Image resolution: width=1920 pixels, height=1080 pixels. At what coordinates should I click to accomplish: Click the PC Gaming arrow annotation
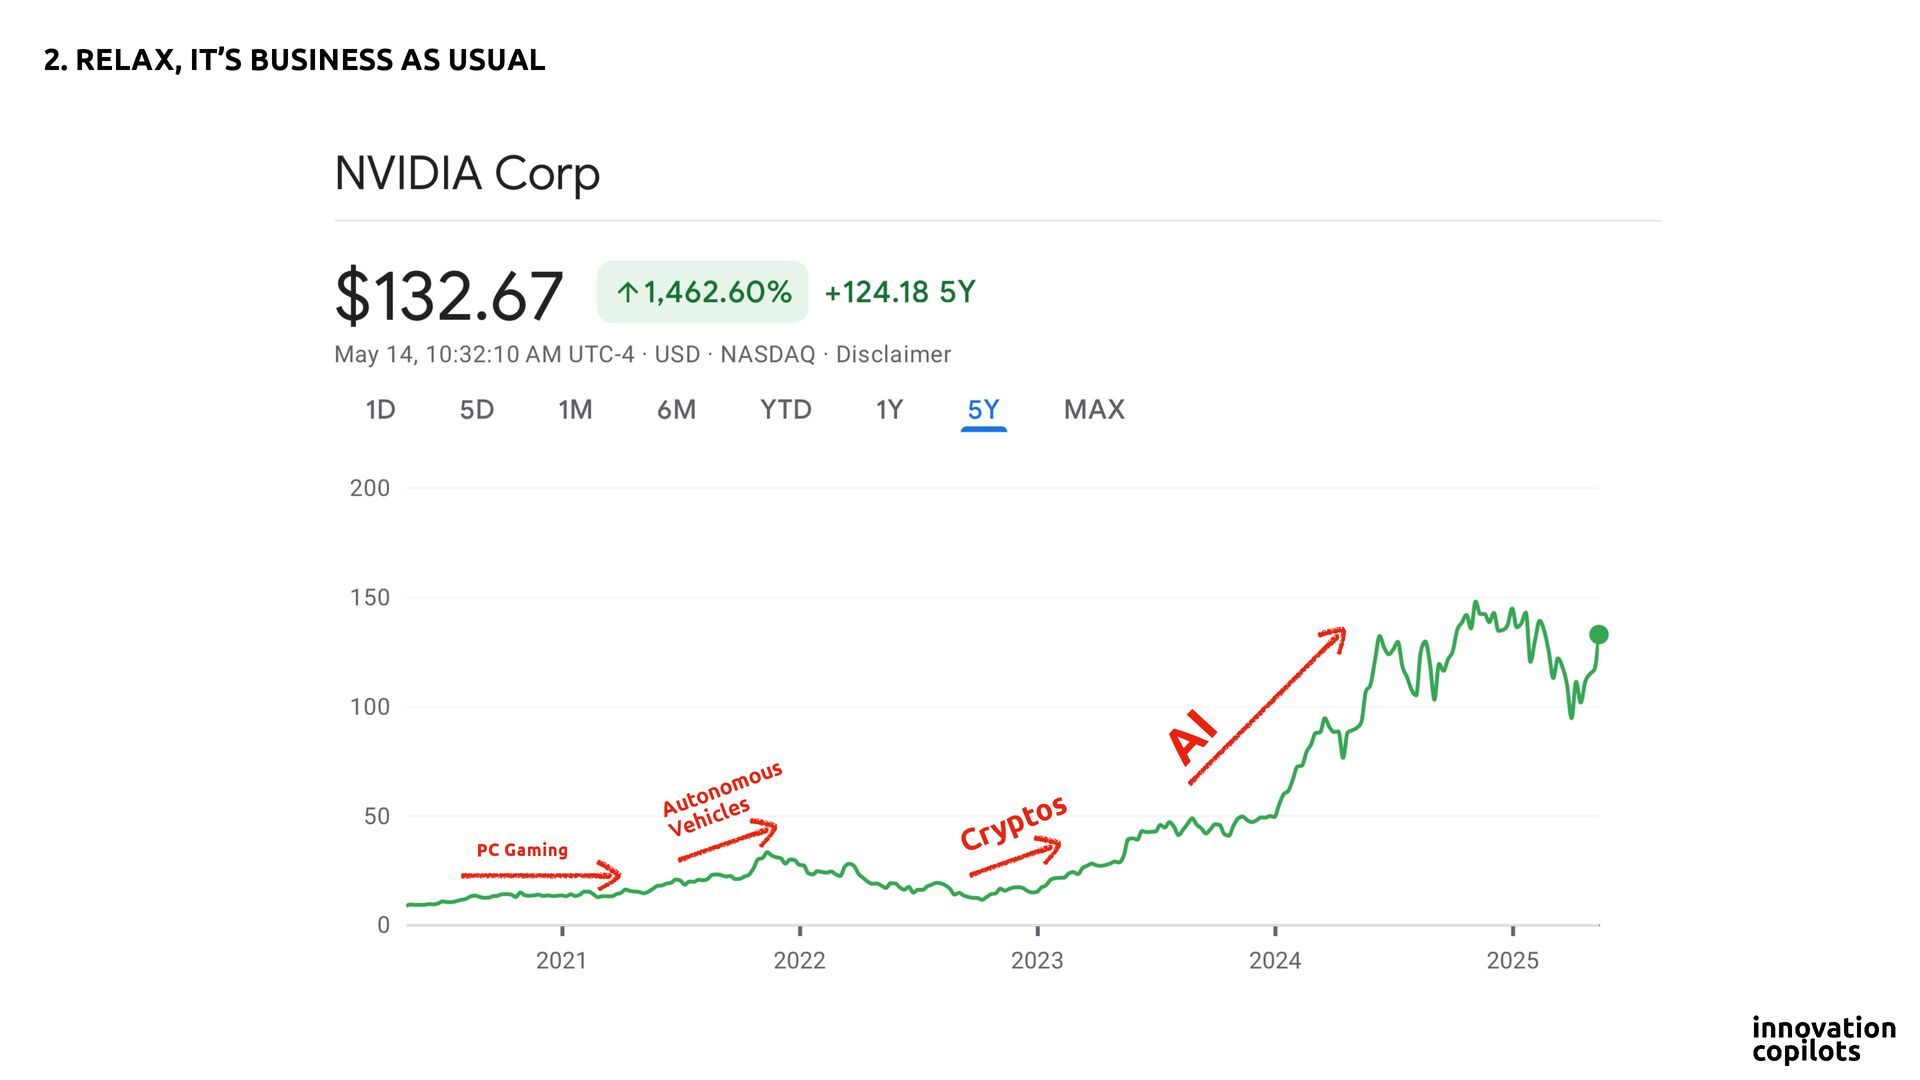(540, 875)
